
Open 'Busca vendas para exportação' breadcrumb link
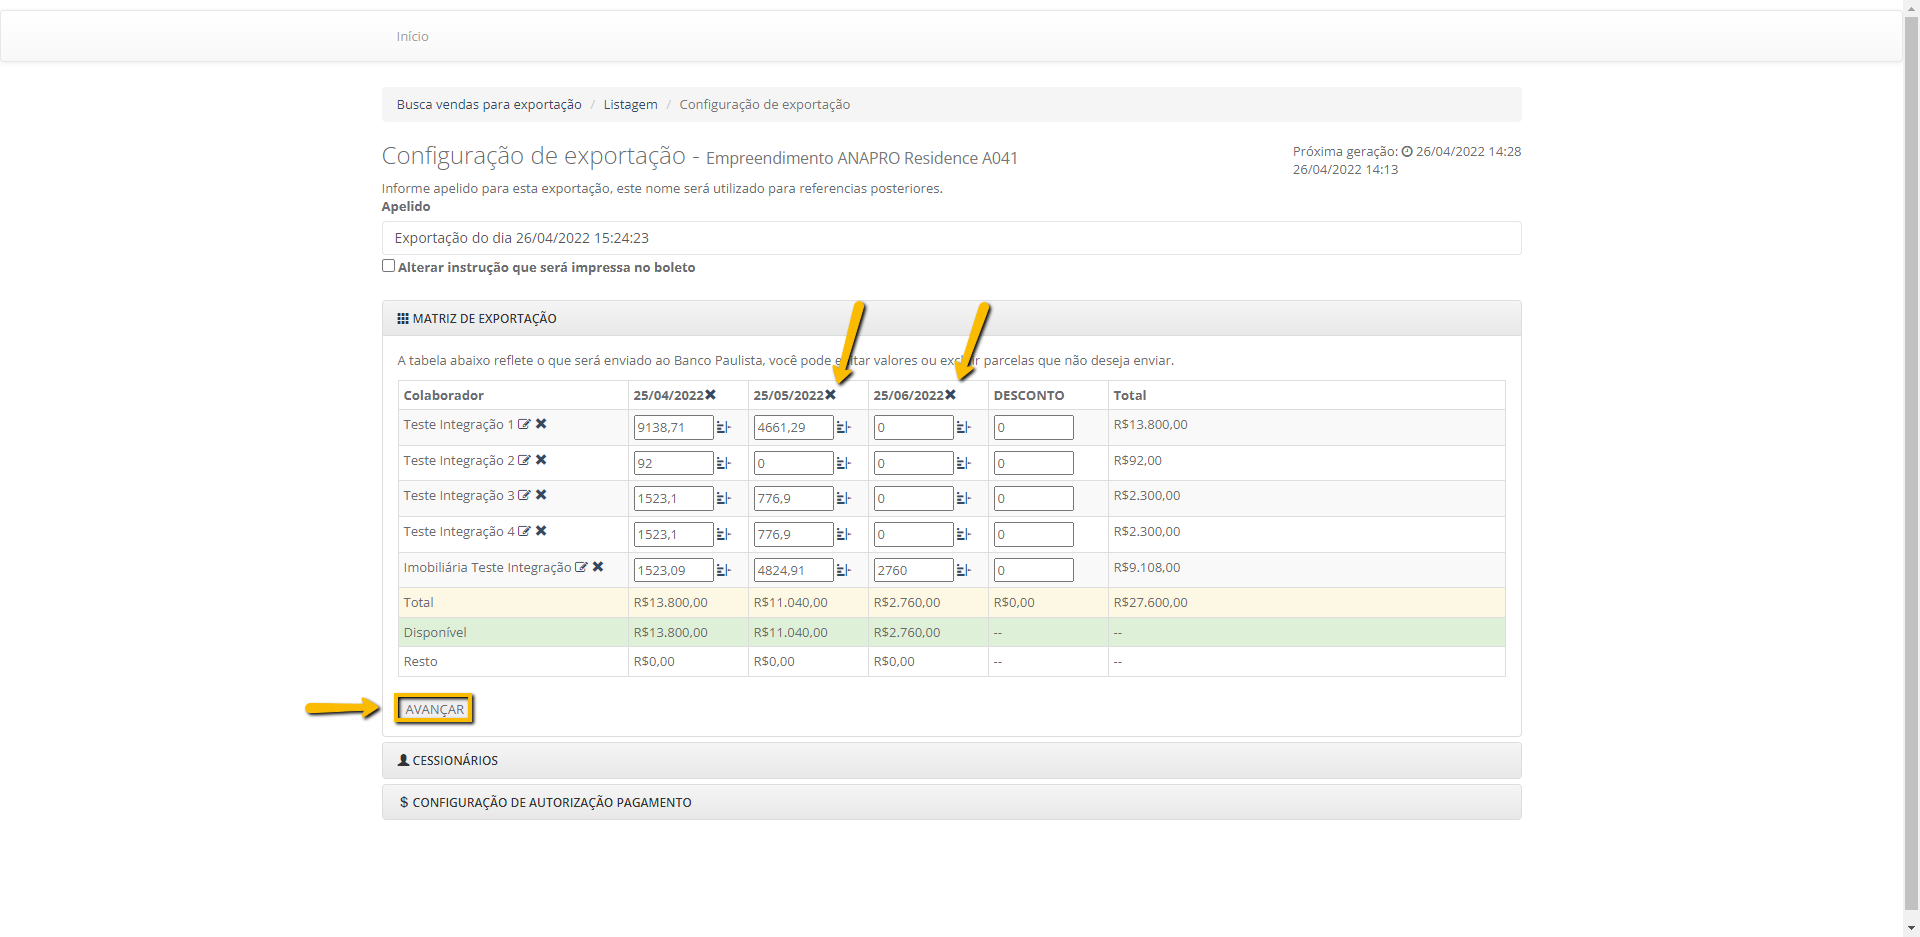[489, 105]
